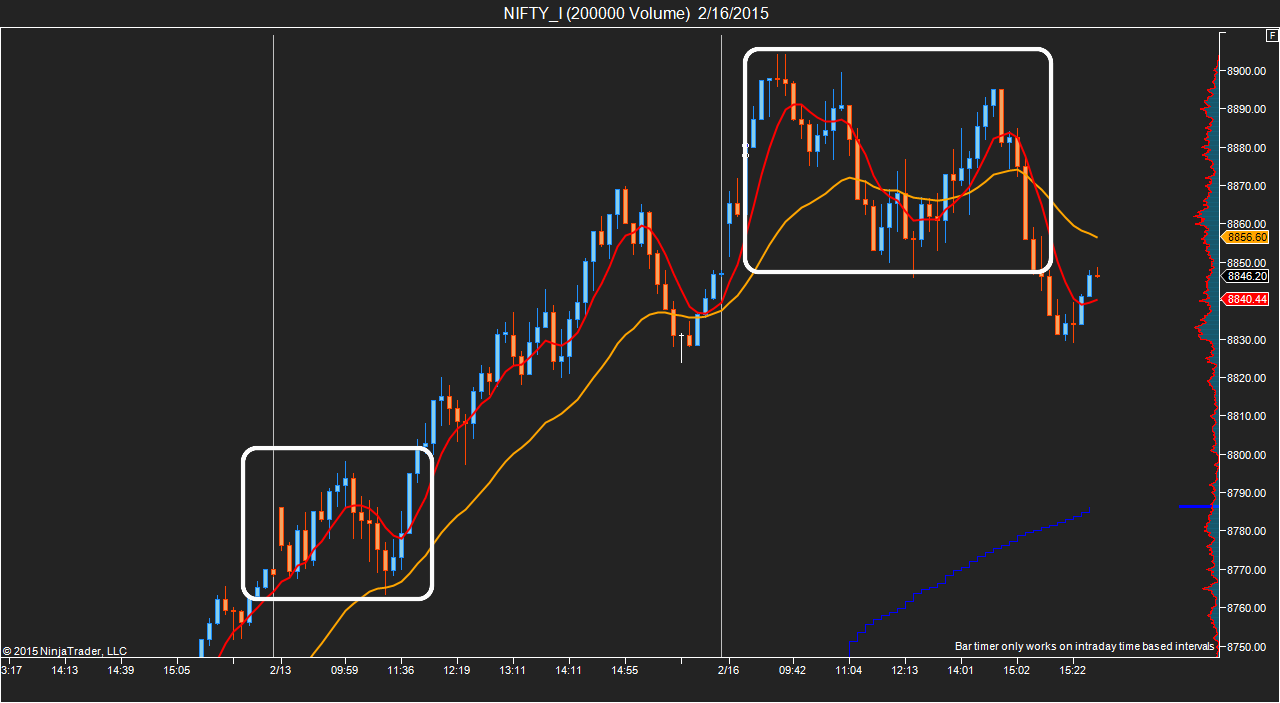Image resolution: width=1280 pixels, height=703 pixels.
Task: Click the 8820.00 price axis label
Action: pyautogui.click(x=1247, y=378)
